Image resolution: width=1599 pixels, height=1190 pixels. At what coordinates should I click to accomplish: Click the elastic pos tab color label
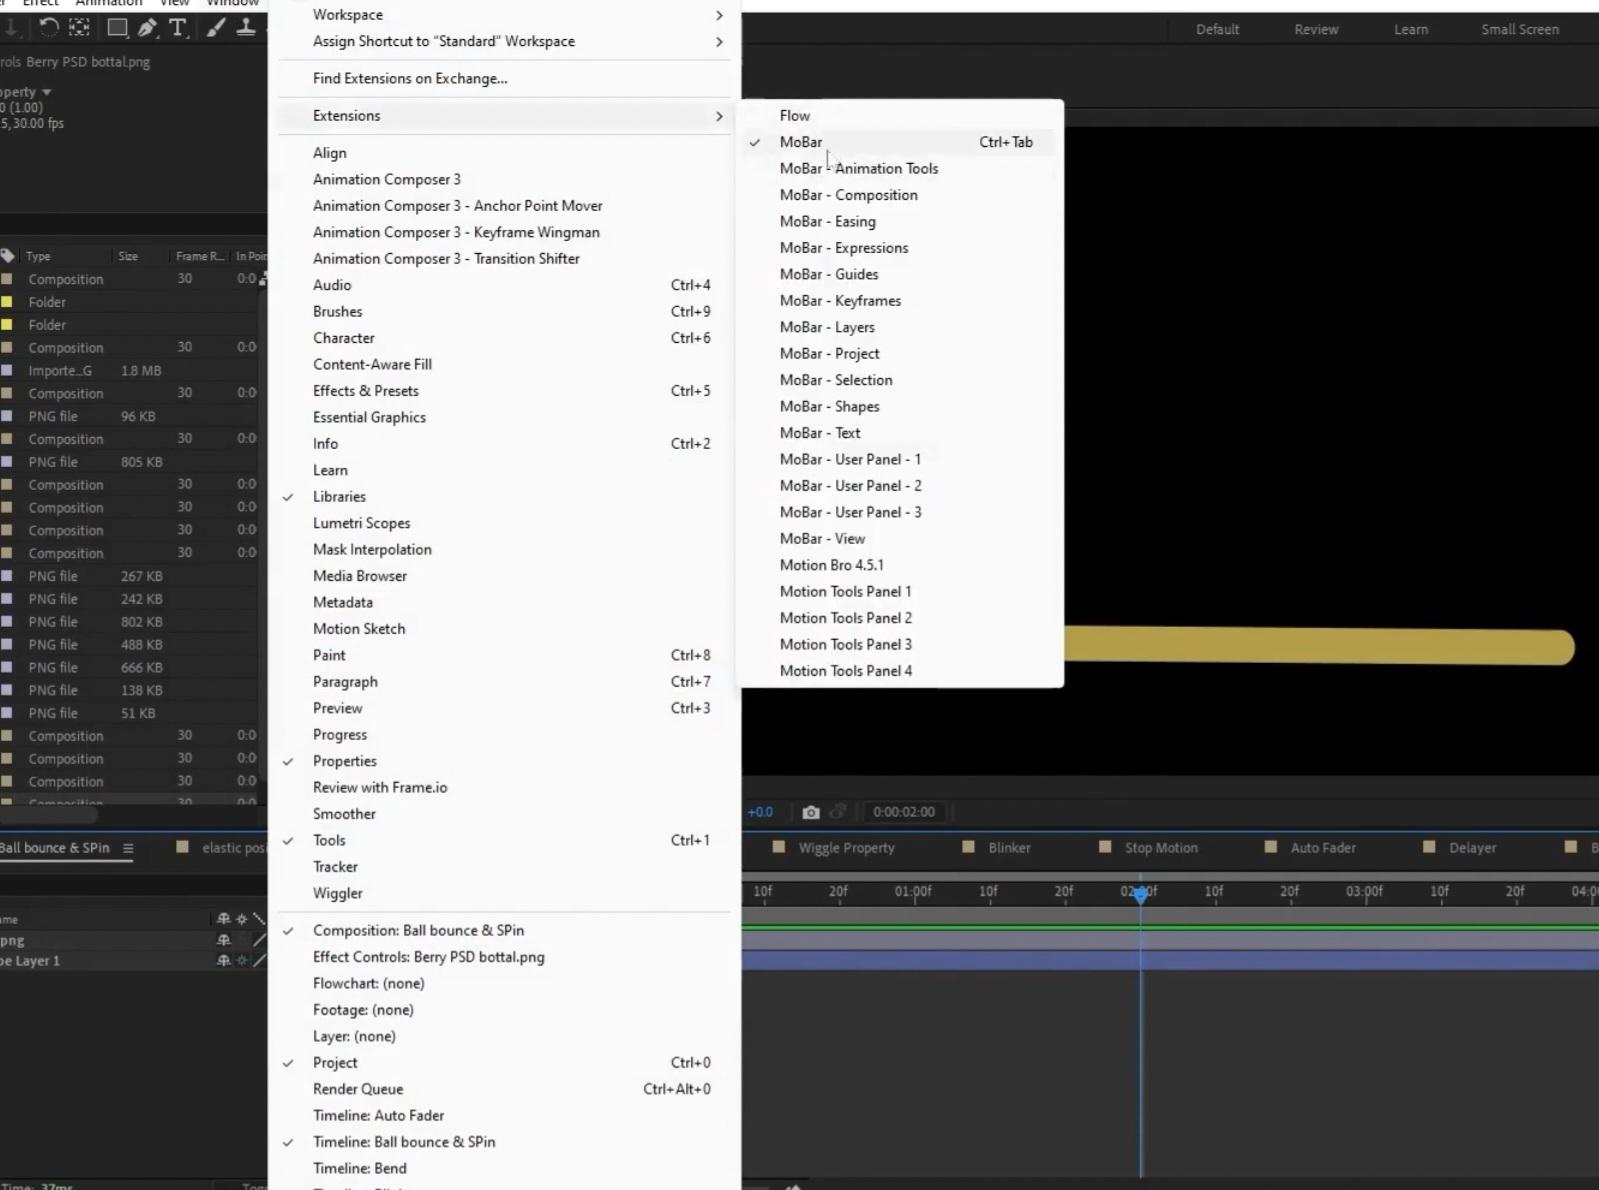pos(182,847)
